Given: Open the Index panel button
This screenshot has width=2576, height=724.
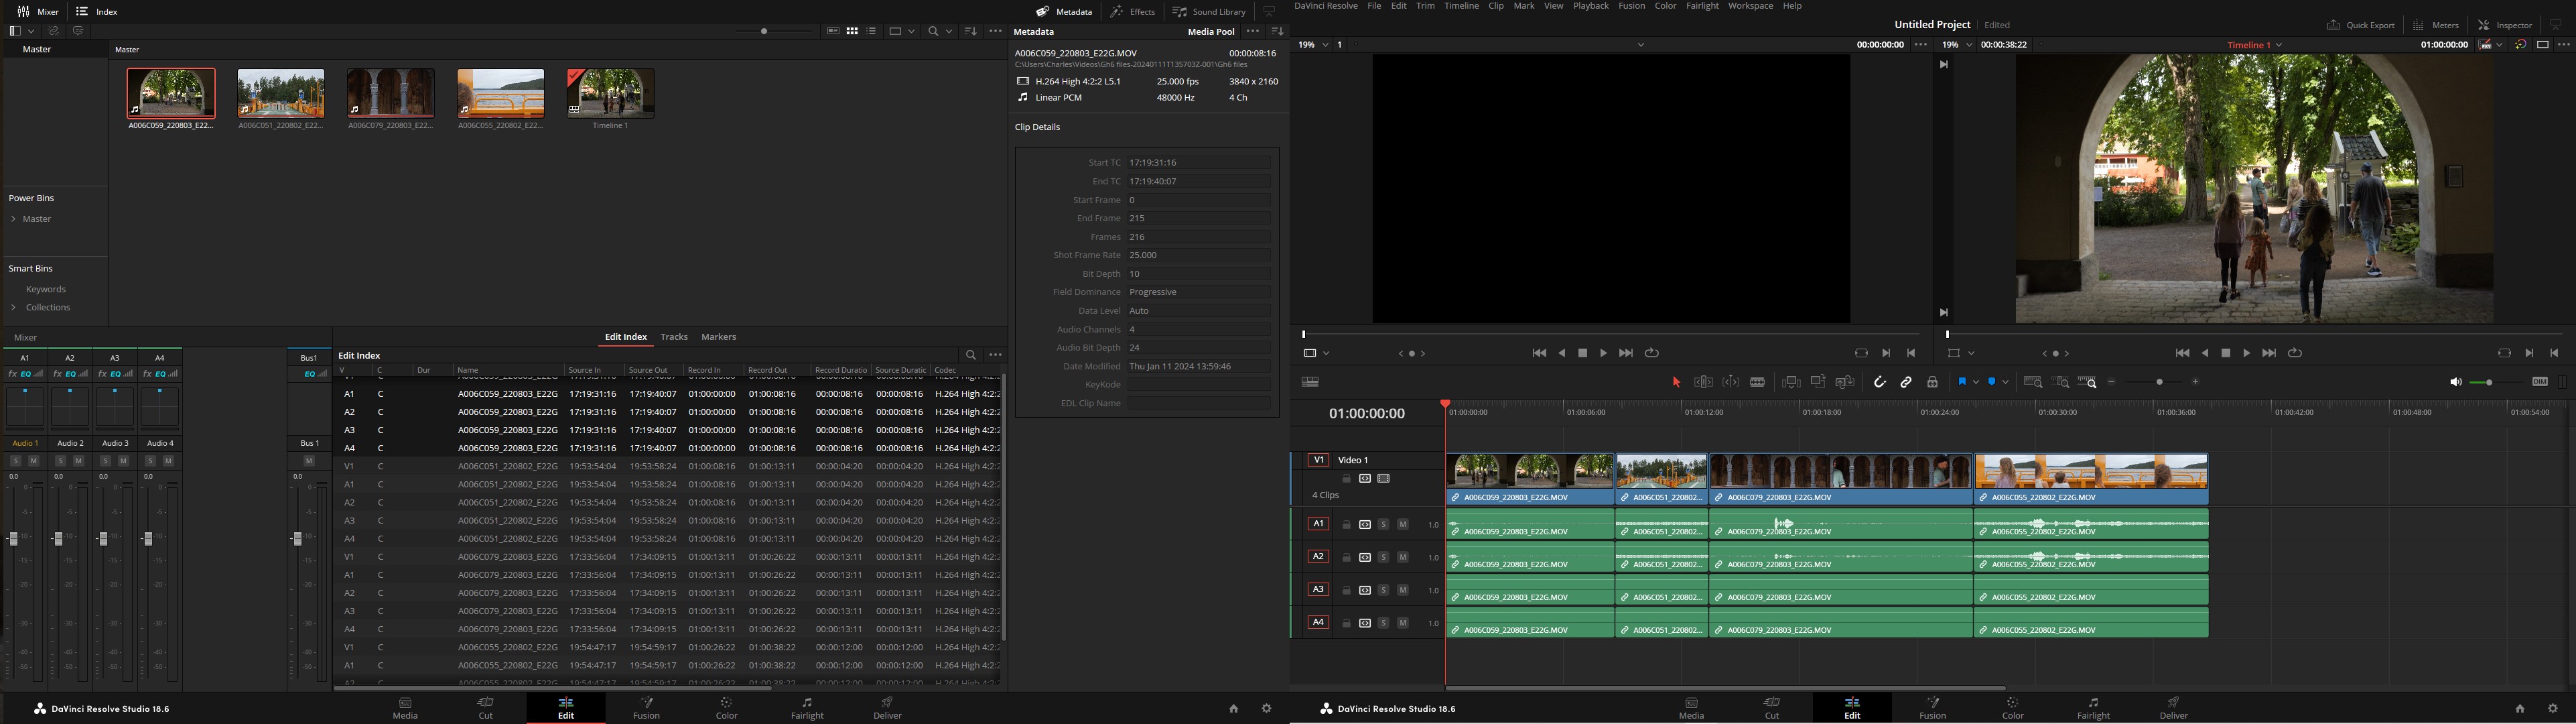Looking at the screenshot, I should click(x=97, y=11).
